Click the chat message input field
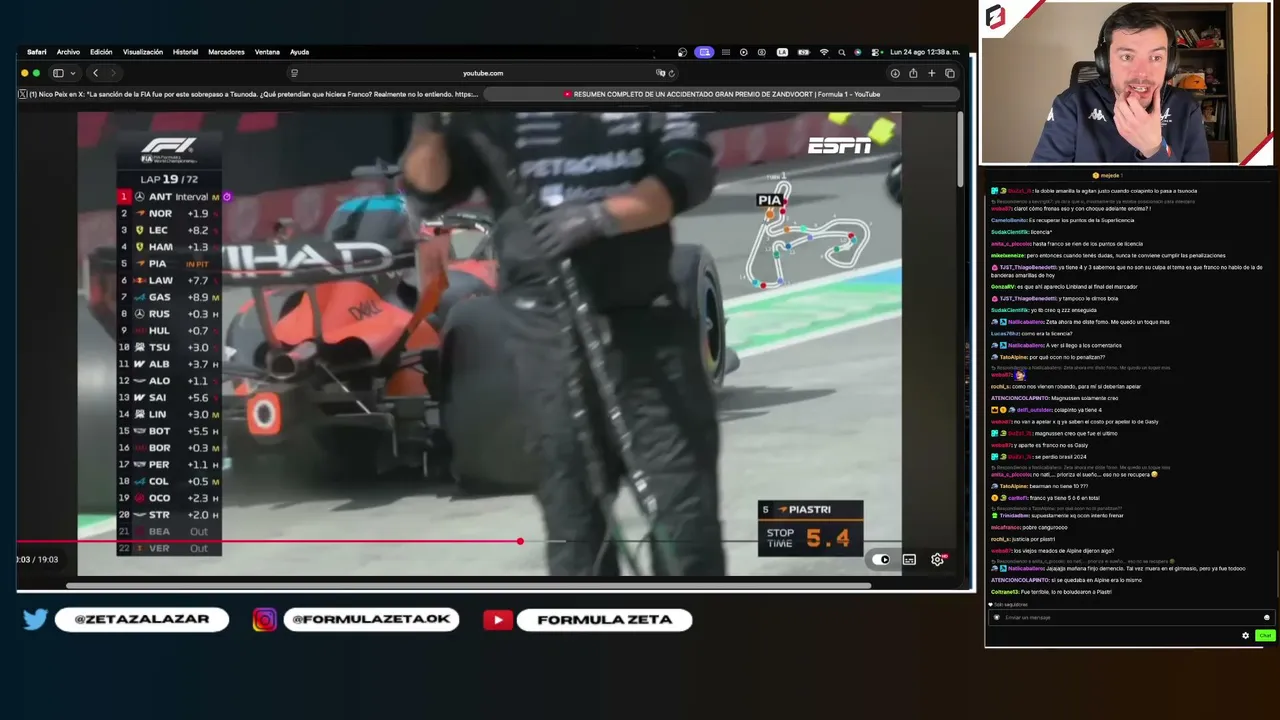1280x720 pixels. click(1130, 617)
